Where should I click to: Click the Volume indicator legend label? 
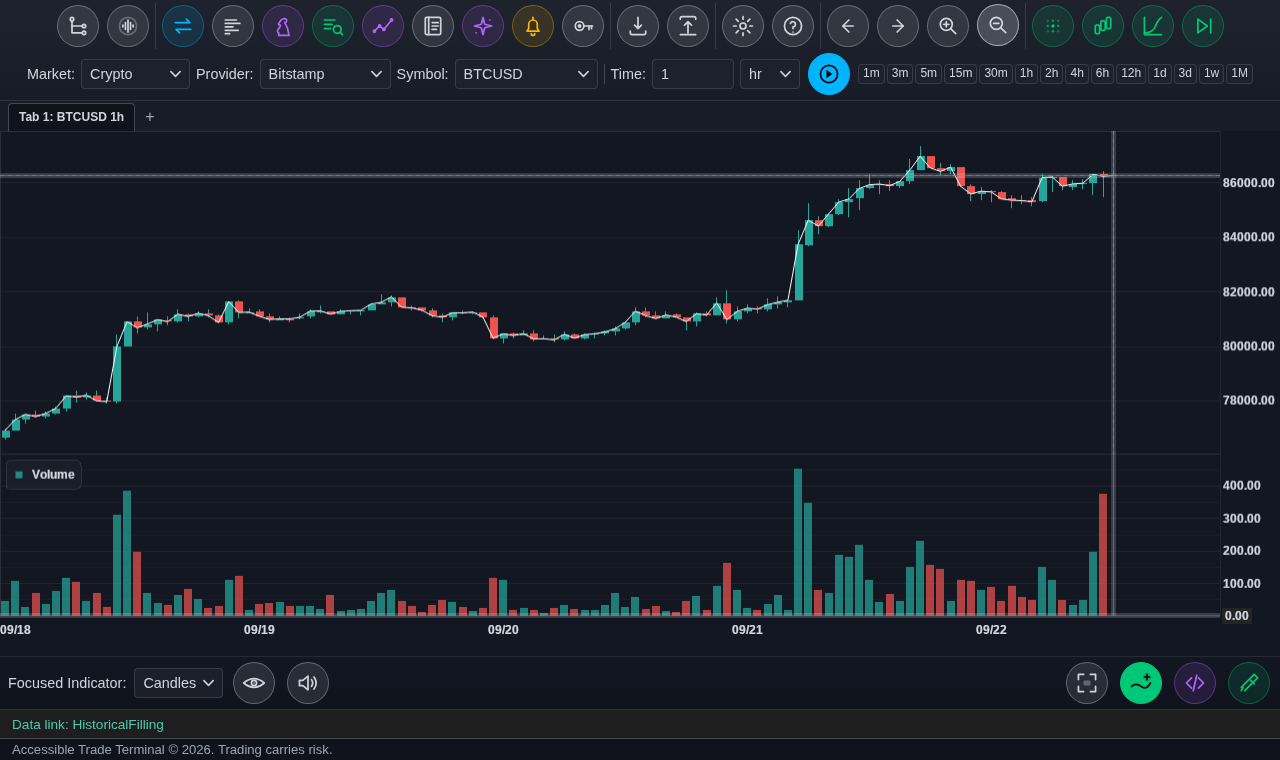(x=53, y=474)
